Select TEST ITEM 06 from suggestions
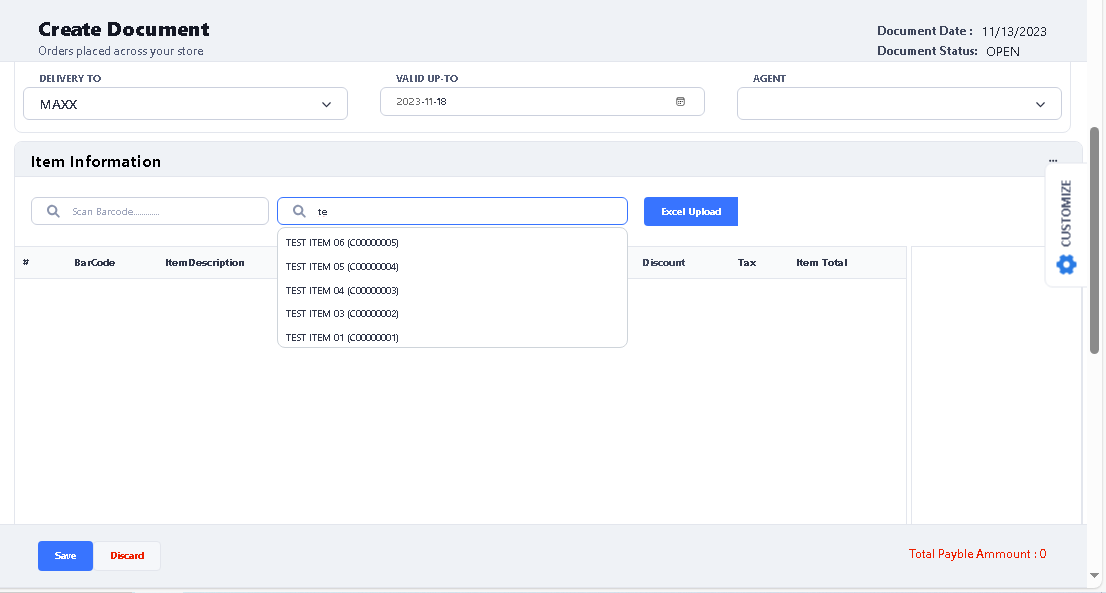Image resolution: width=1106 pixels, height=593 pixels. (342, 243)
